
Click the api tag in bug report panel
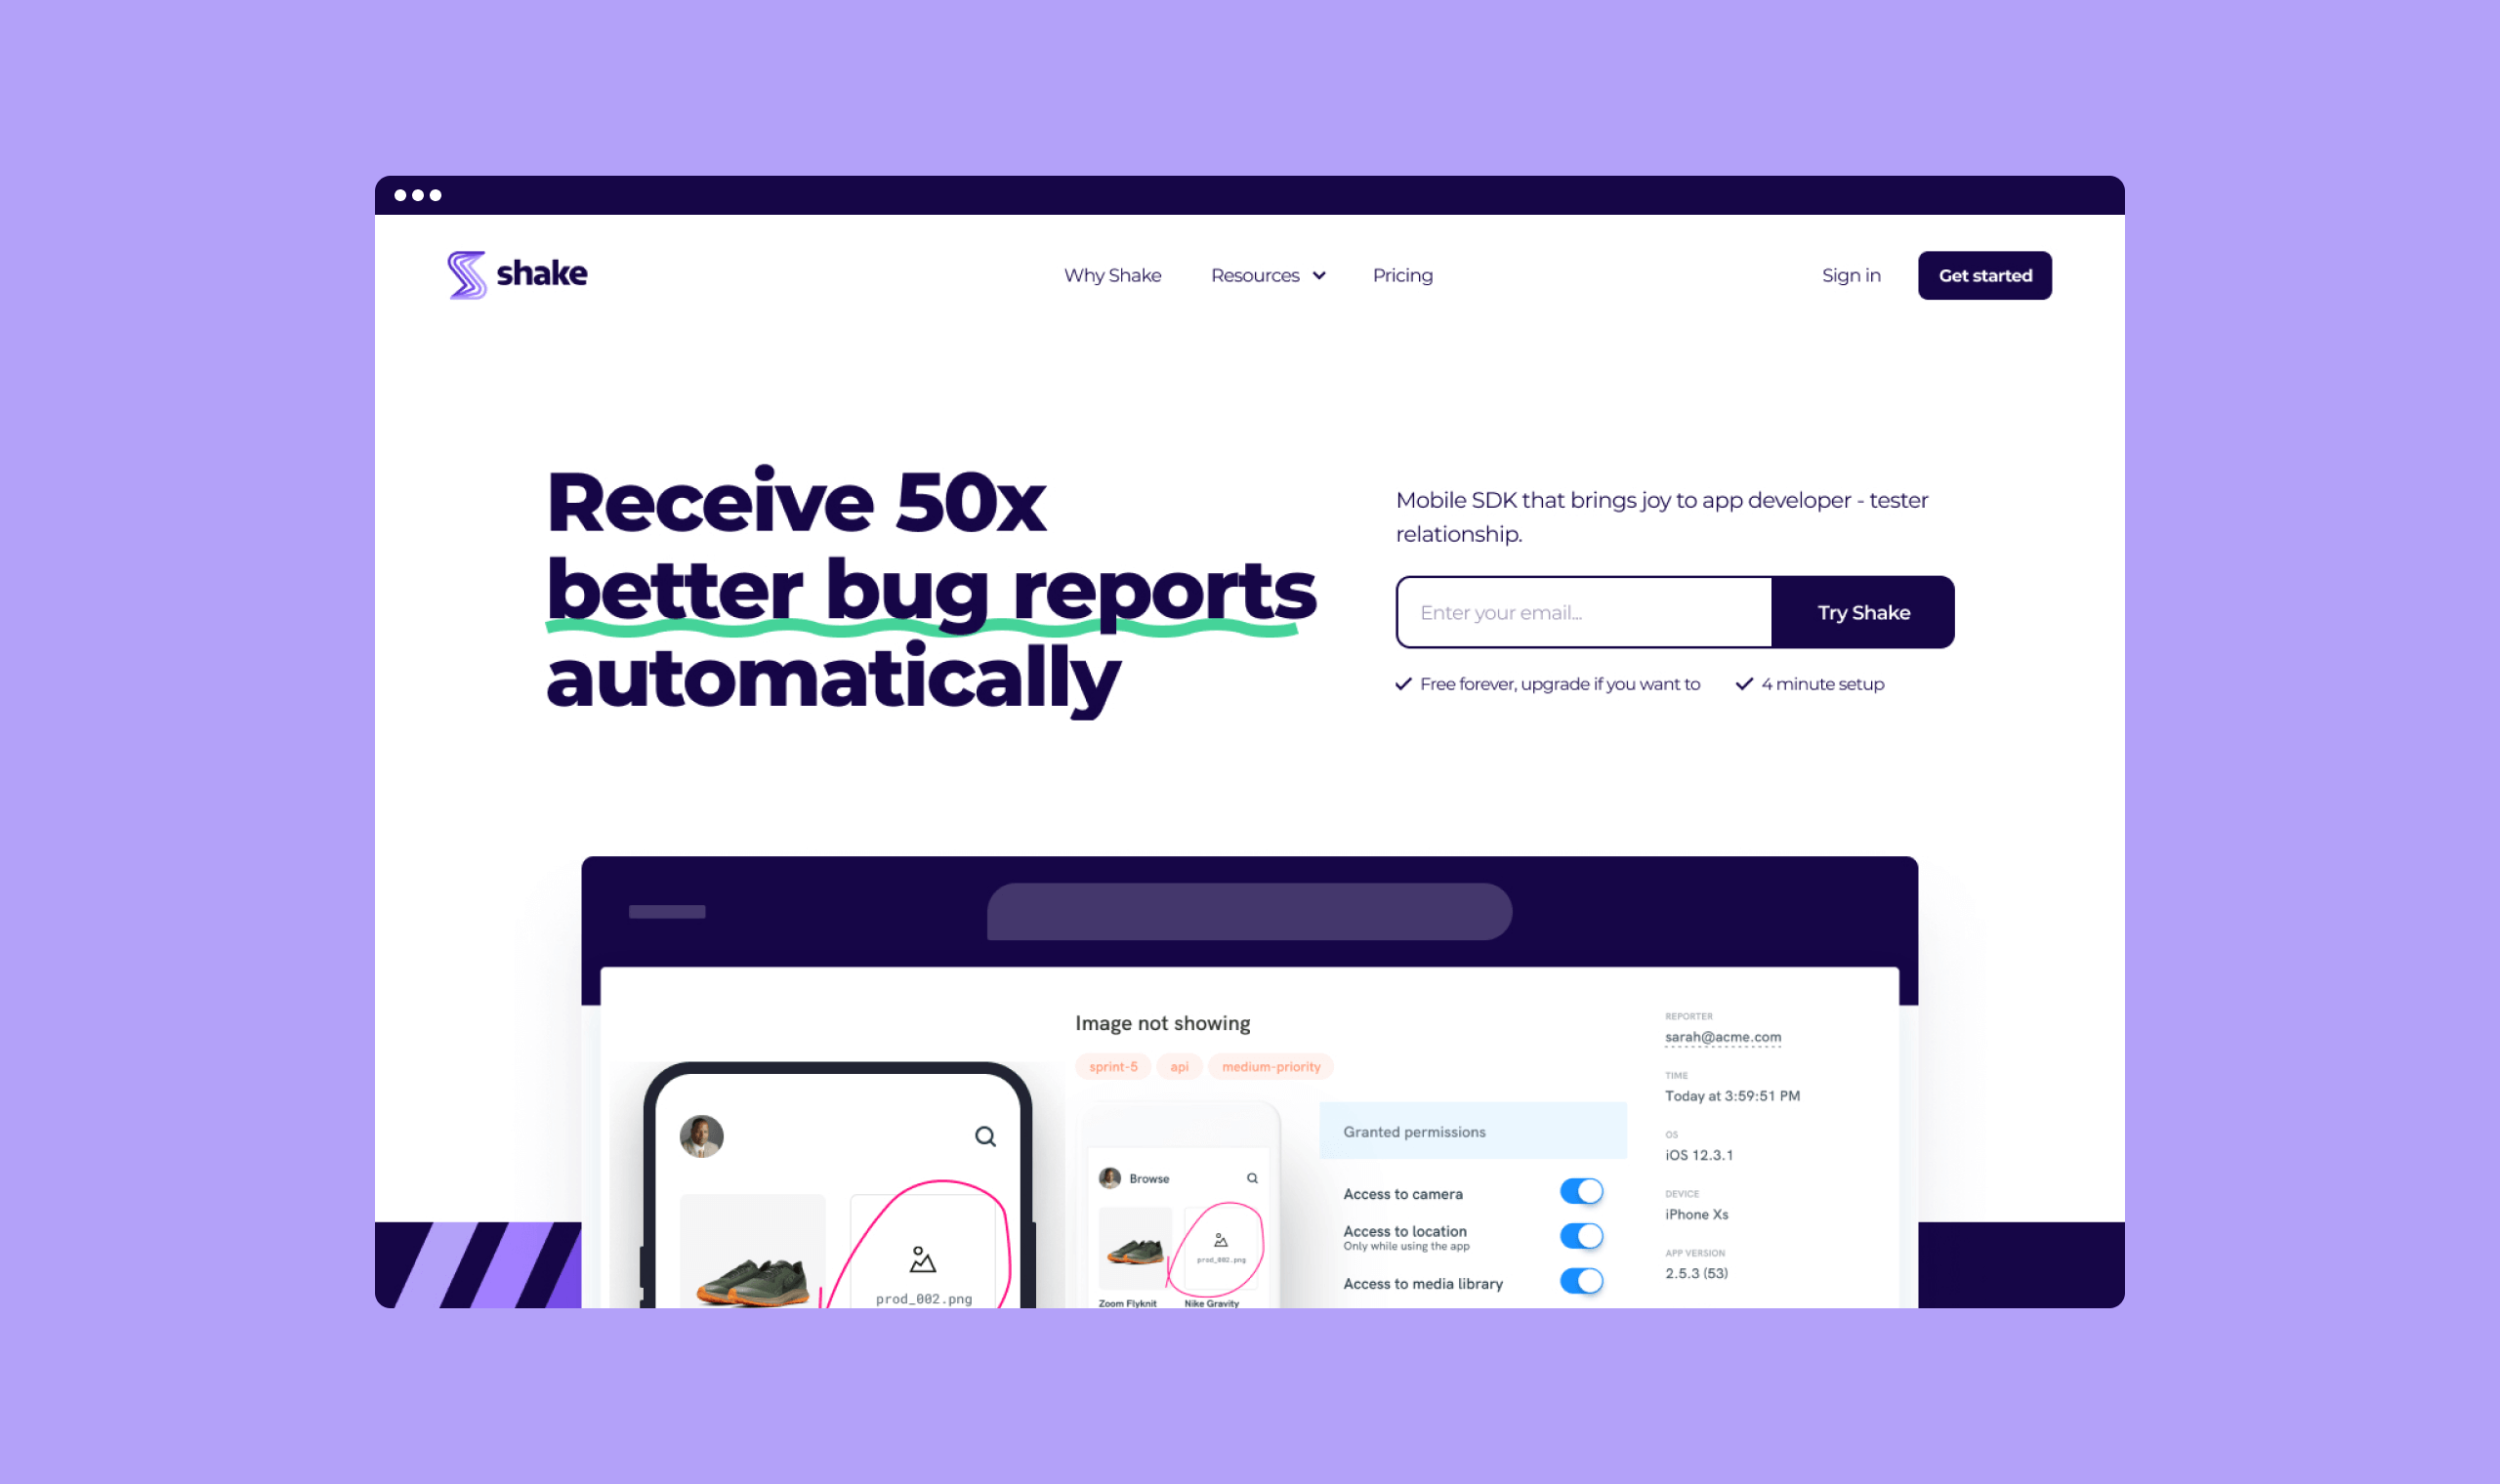point(1175,1065)
